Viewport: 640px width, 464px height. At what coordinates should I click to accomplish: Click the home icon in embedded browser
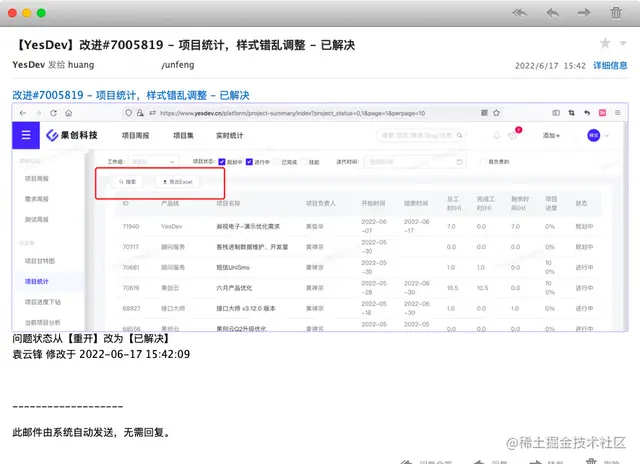tap(69, 113)
